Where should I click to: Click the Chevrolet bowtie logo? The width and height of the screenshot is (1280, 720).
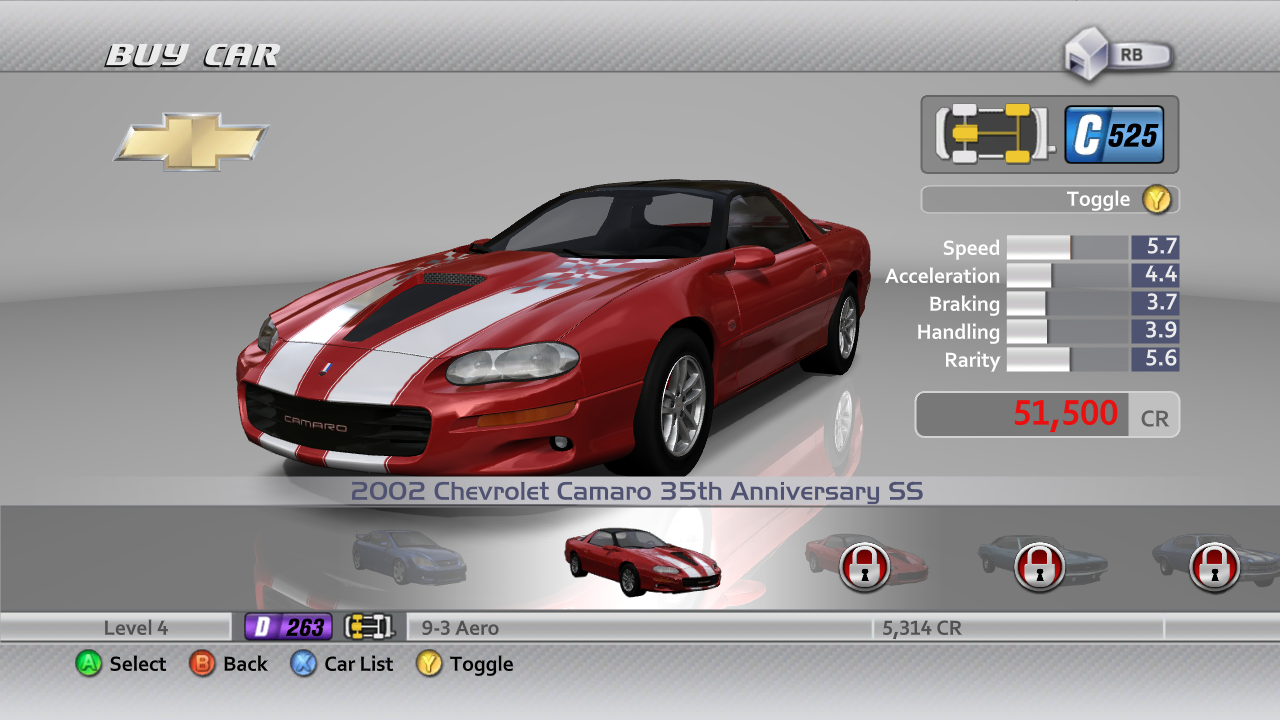tap(191, 141)
